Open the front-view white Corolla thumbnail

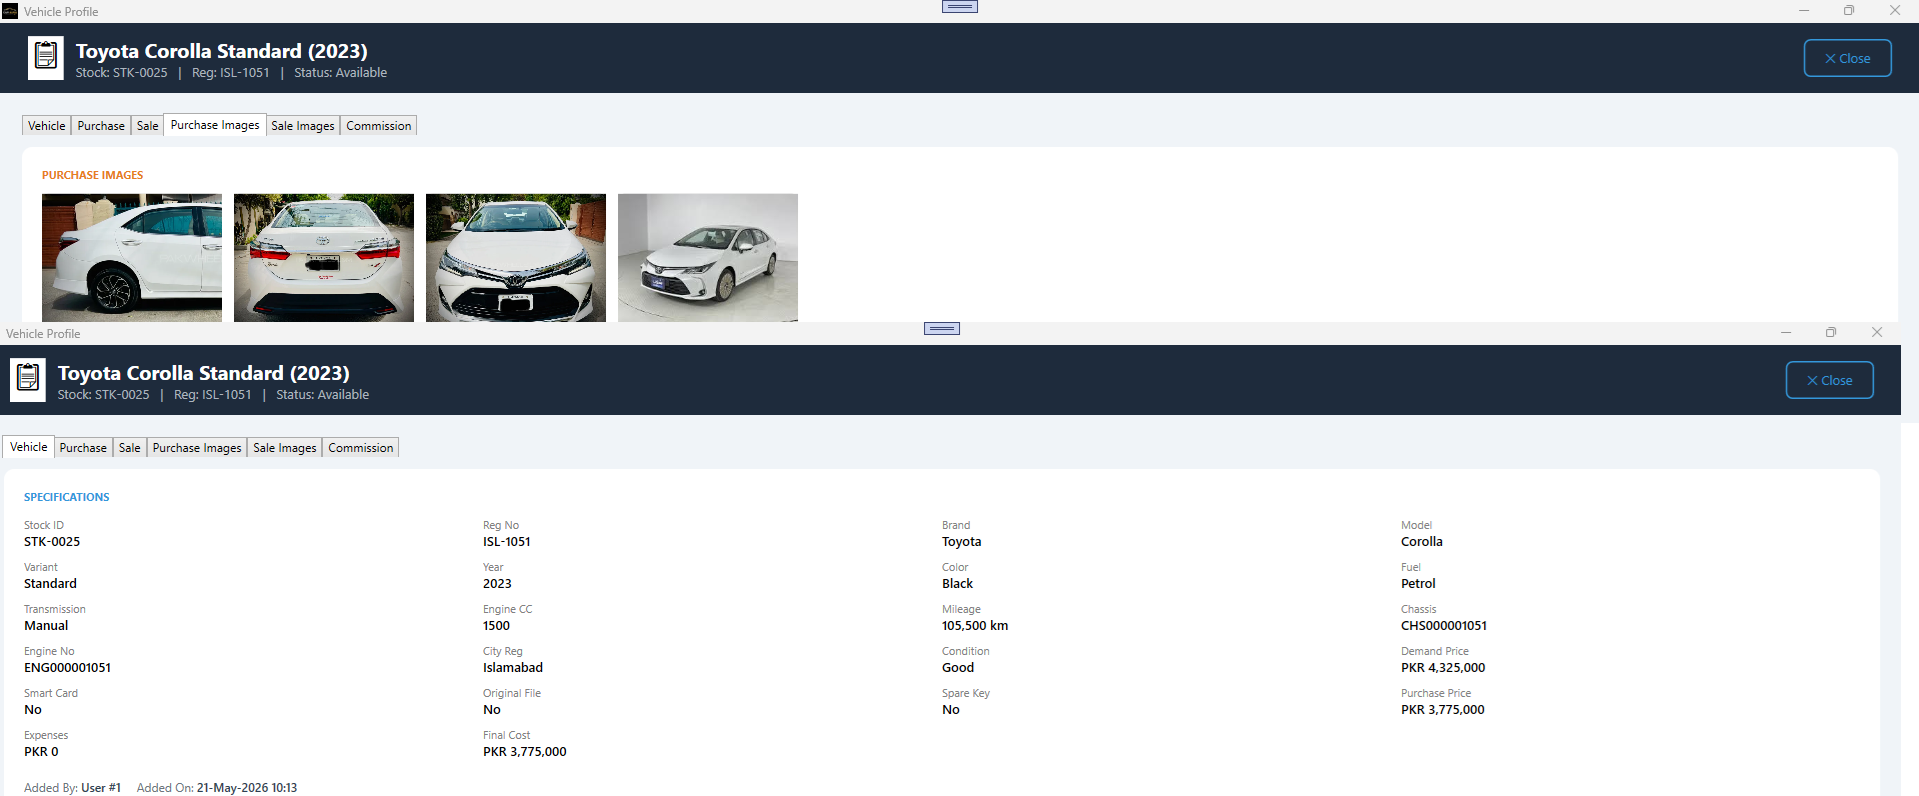click(x=516, y=258)
